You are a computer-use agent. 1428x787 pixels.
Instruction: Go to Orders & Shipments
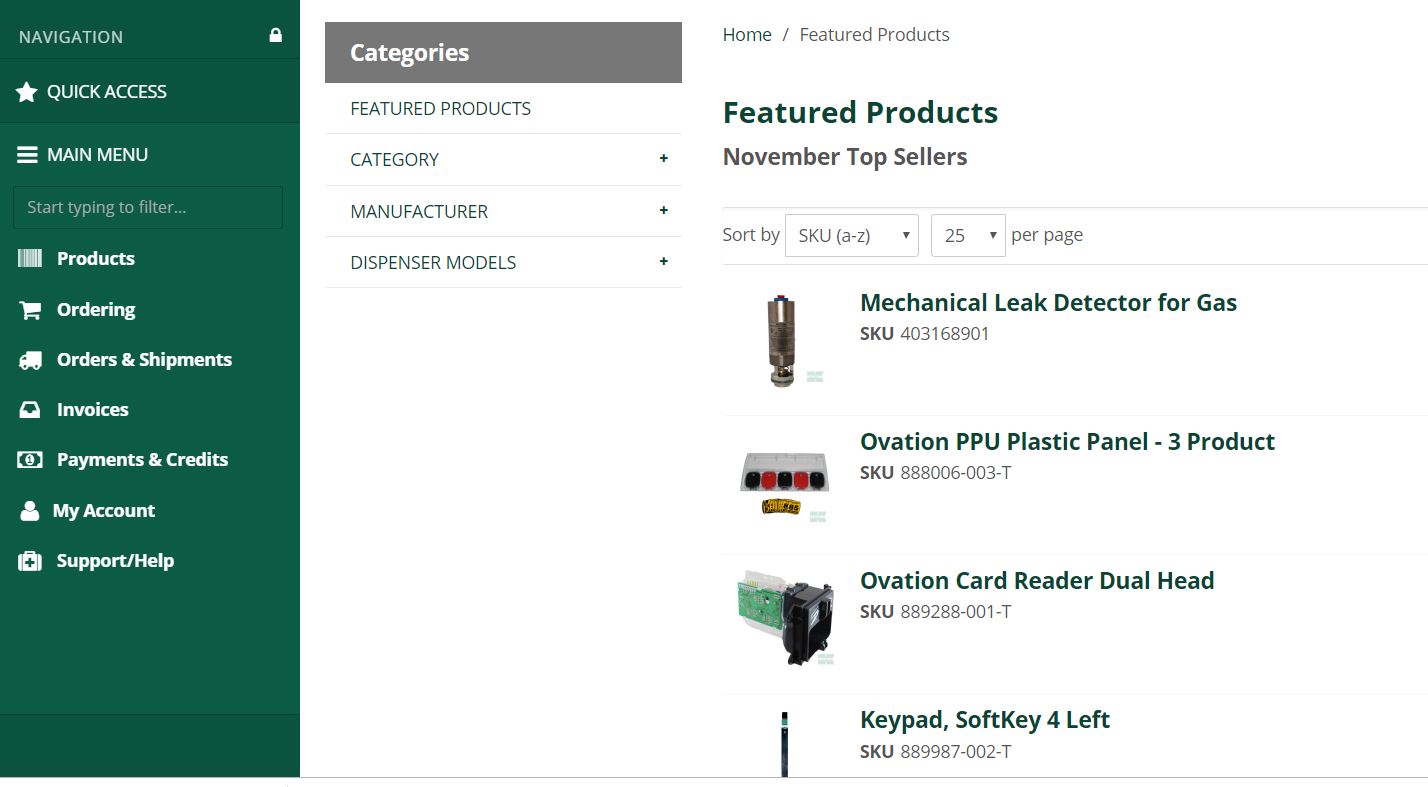click(x=144, y=360)
